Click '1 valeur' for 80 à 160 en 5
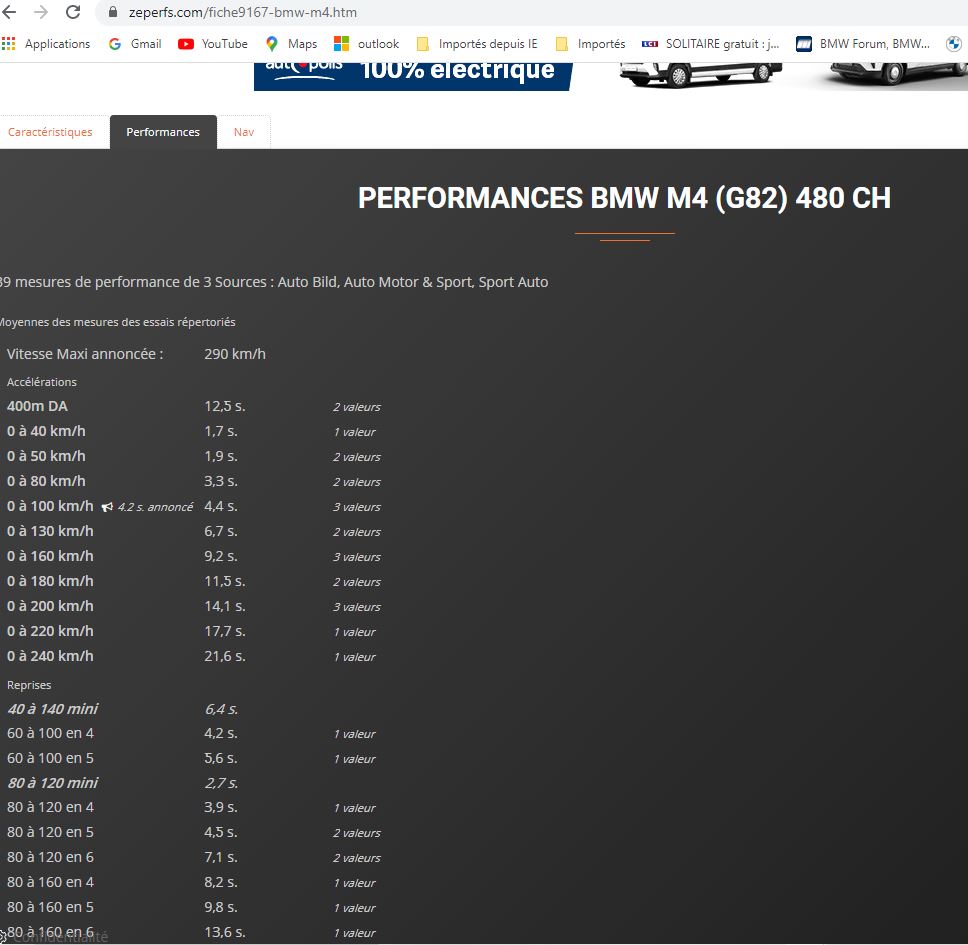Viewport: 968px width, 945px height. coord(354,908)
